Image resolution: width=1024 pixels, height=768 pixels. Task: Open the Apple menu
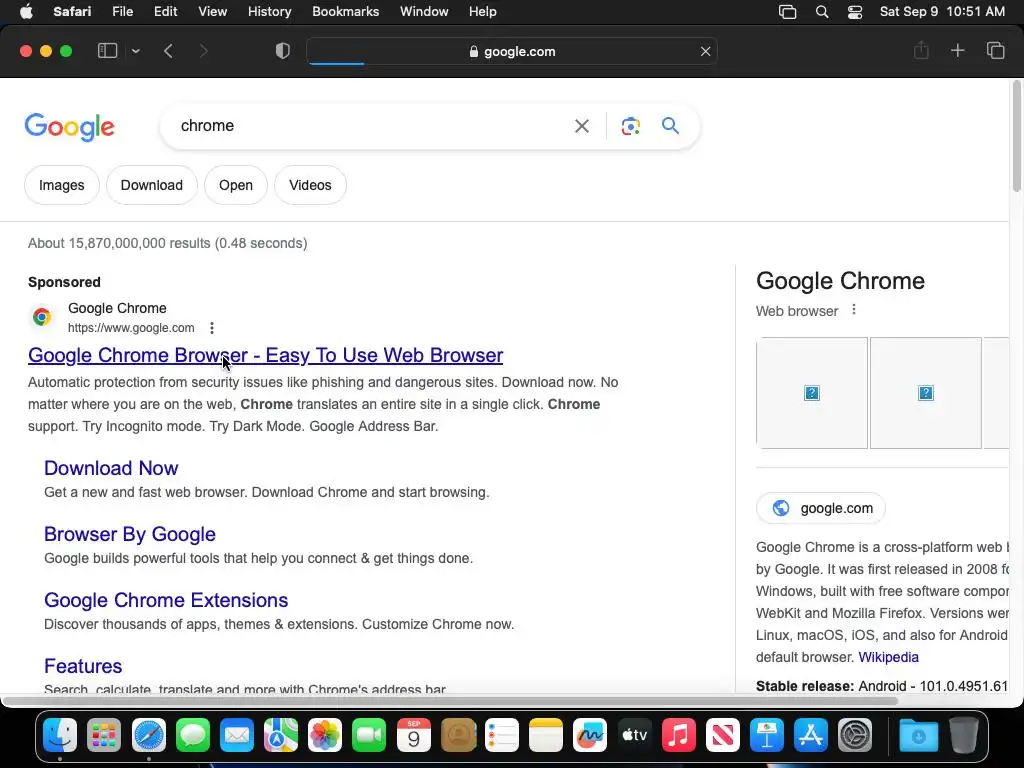coord(26,11)
